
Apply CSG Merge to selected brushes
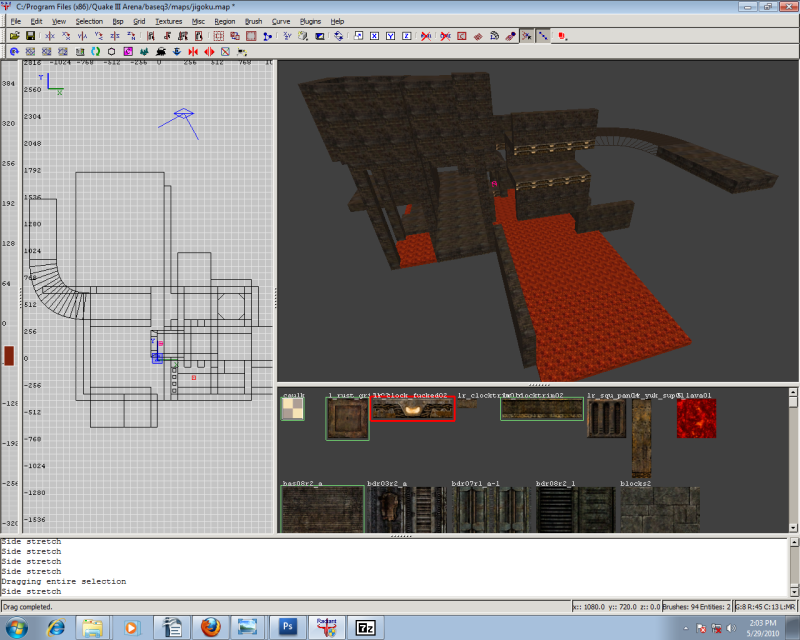click(235, 36)
